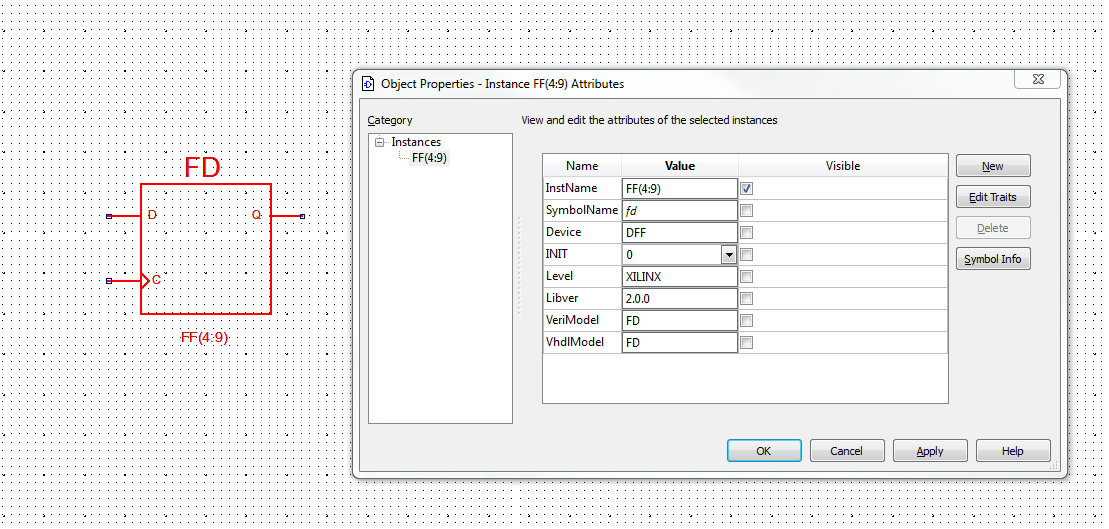Viewport: 1109px width, 529px height.
Task: Enable VhdlModel visible checkbox
Action: click(746, 342)
